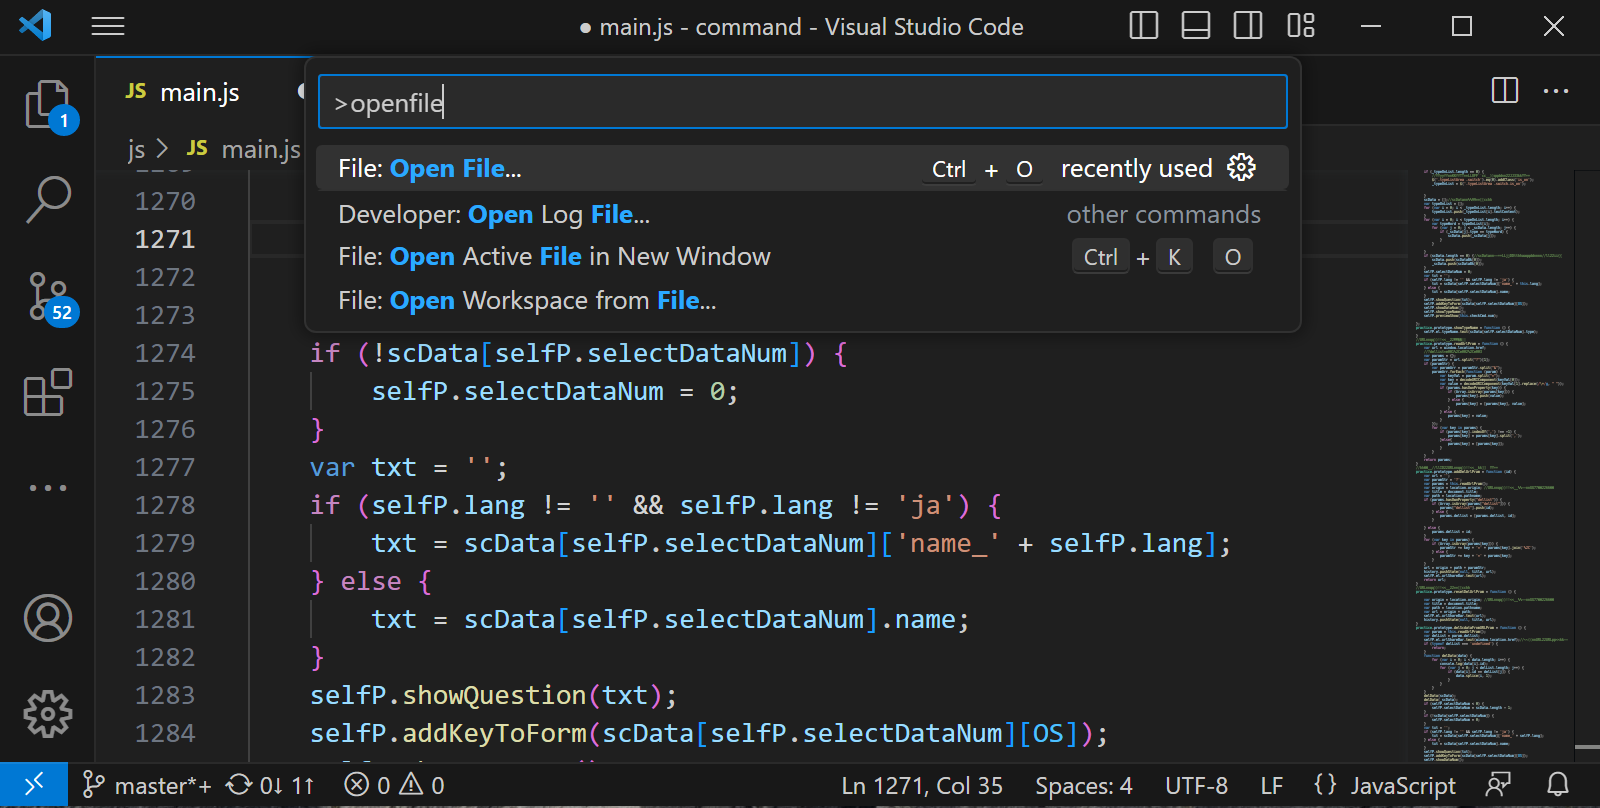Open problems: 0 errors 0 warnings
This screenshot has width=1600, height=808.
[x=394, y=785]
